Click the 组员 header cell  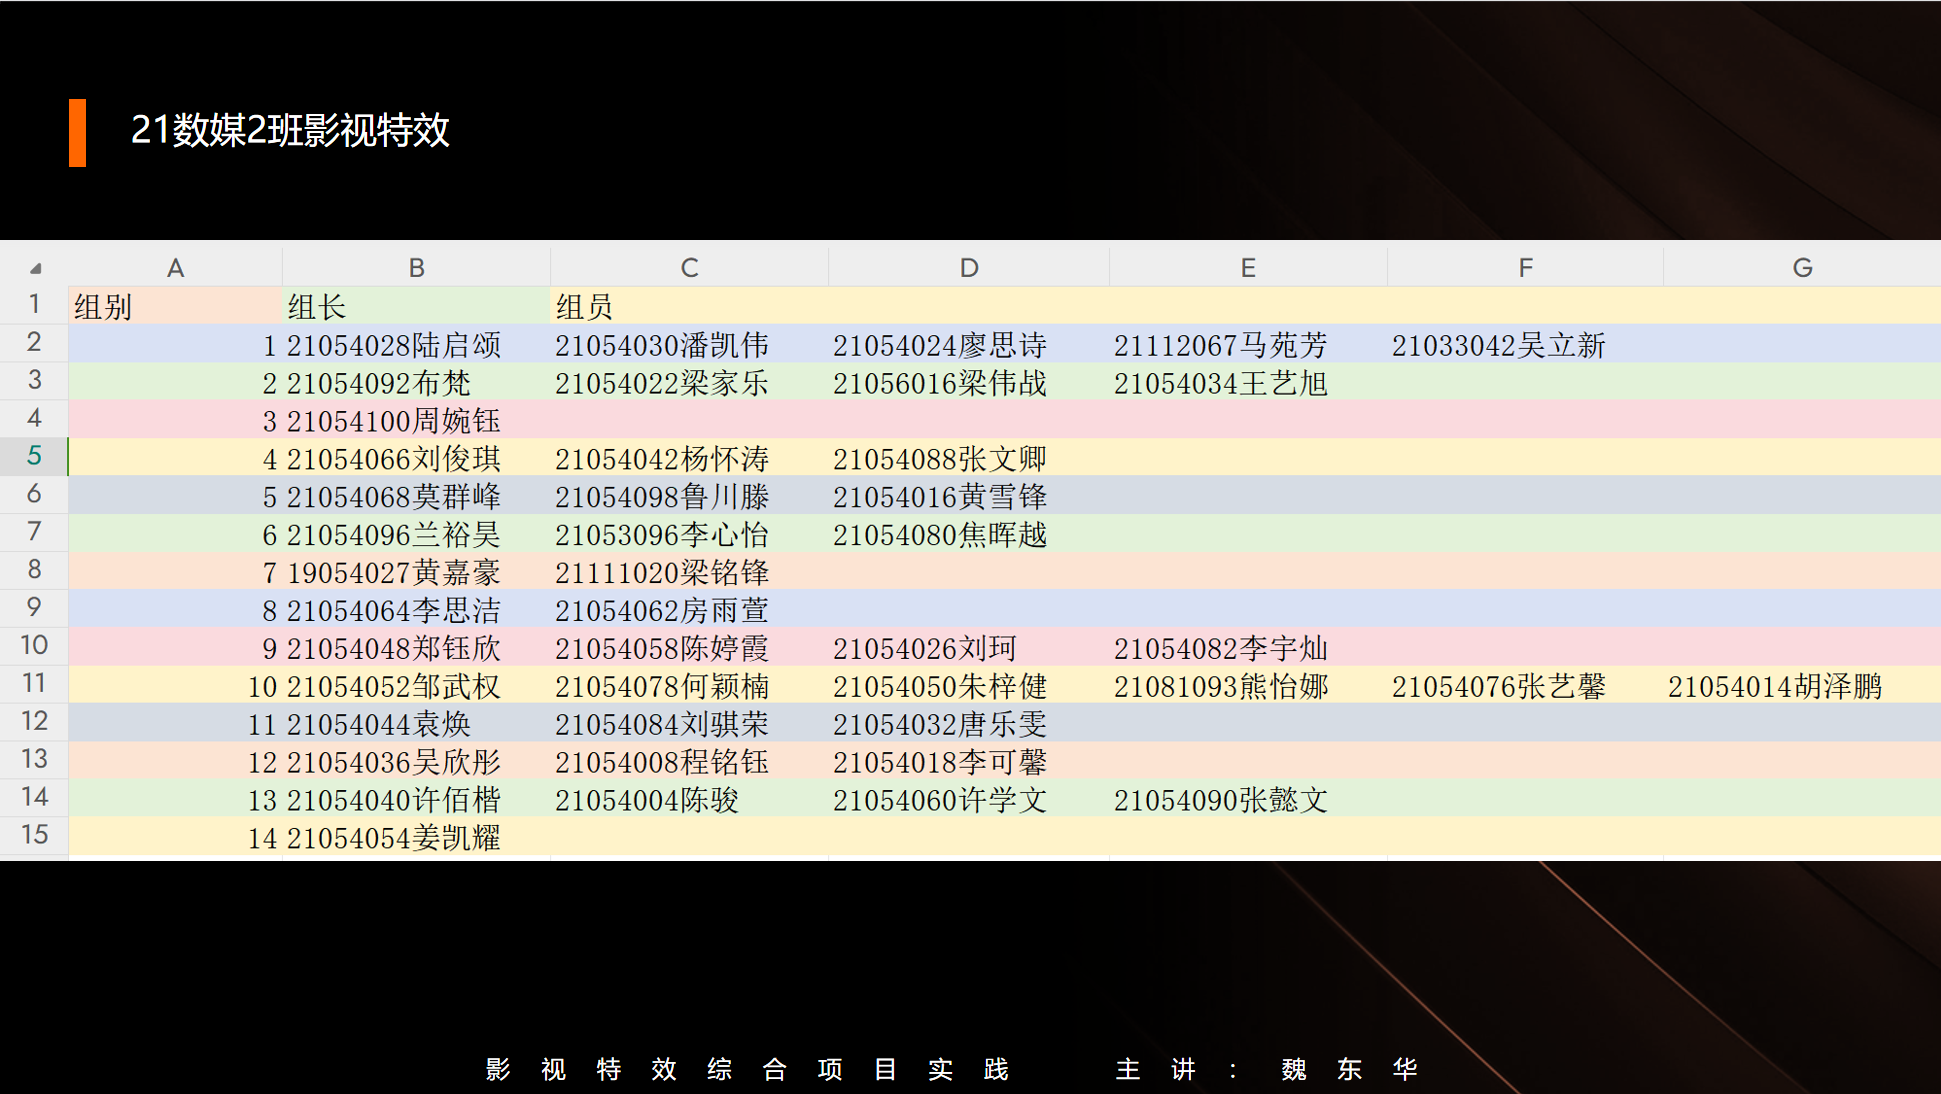(x=584, y=307)
